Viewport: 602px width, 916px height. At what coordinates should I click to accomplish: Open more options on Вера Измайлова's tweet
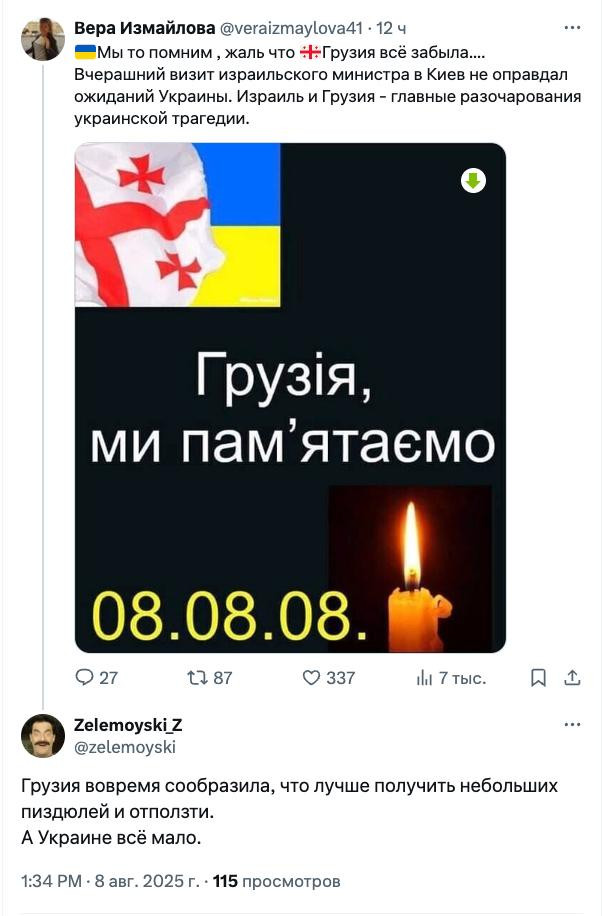point(572,27)
